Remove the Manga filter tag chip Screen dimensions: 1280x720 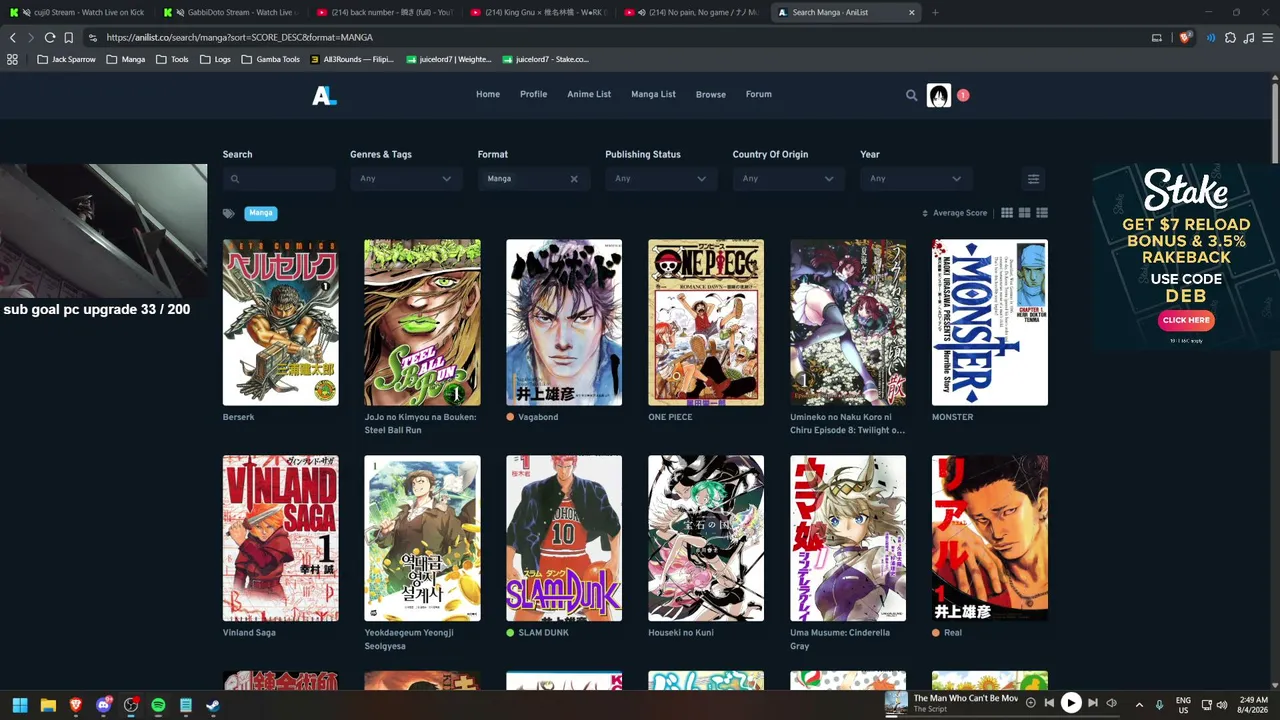point(260,213)
